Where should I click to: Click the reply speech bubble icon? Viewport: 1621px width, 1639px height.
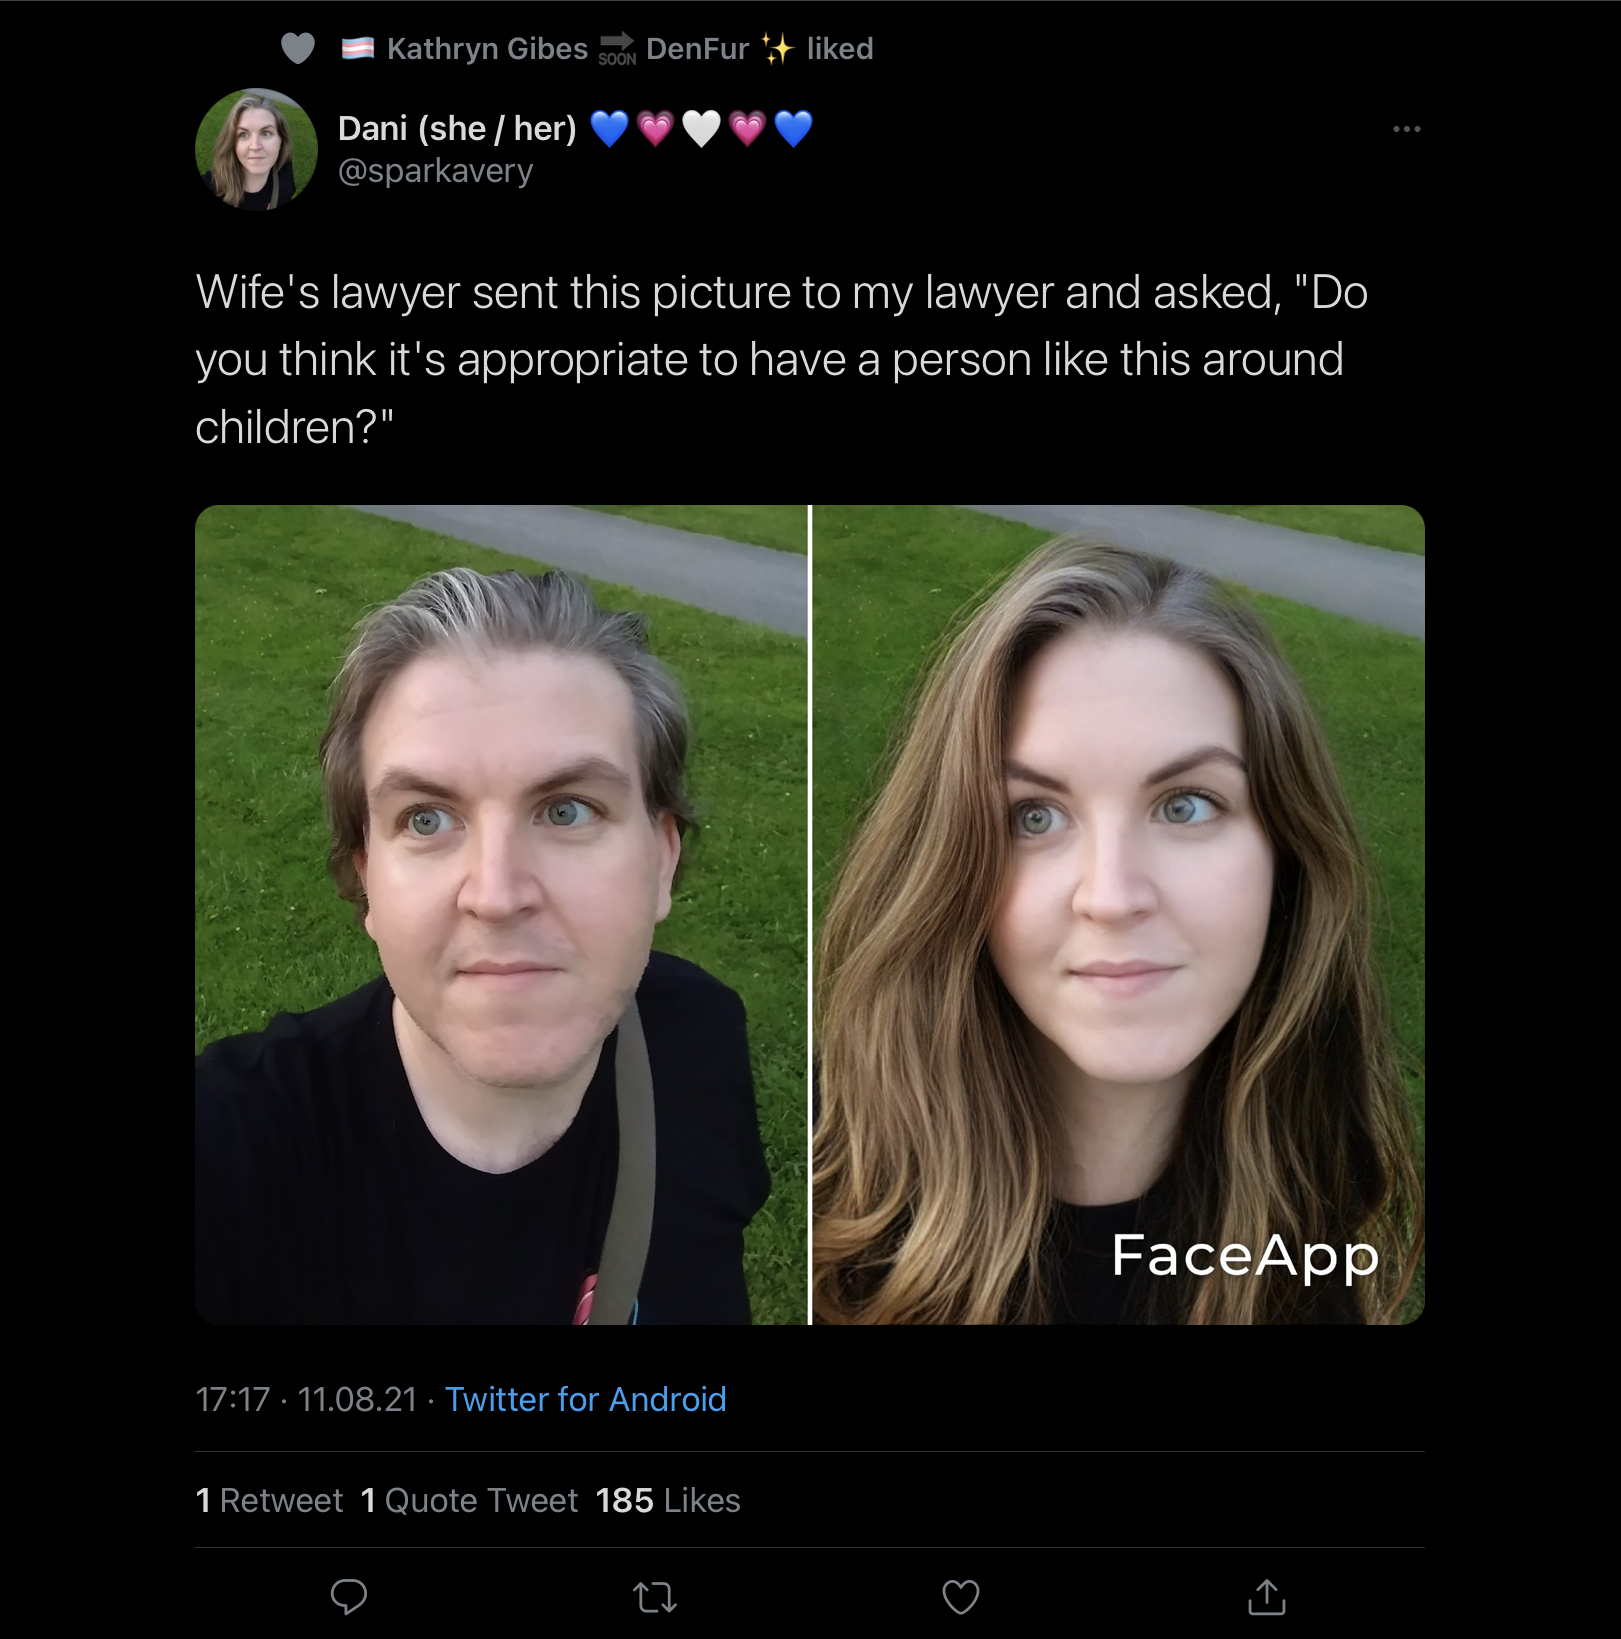(349, 1597)
